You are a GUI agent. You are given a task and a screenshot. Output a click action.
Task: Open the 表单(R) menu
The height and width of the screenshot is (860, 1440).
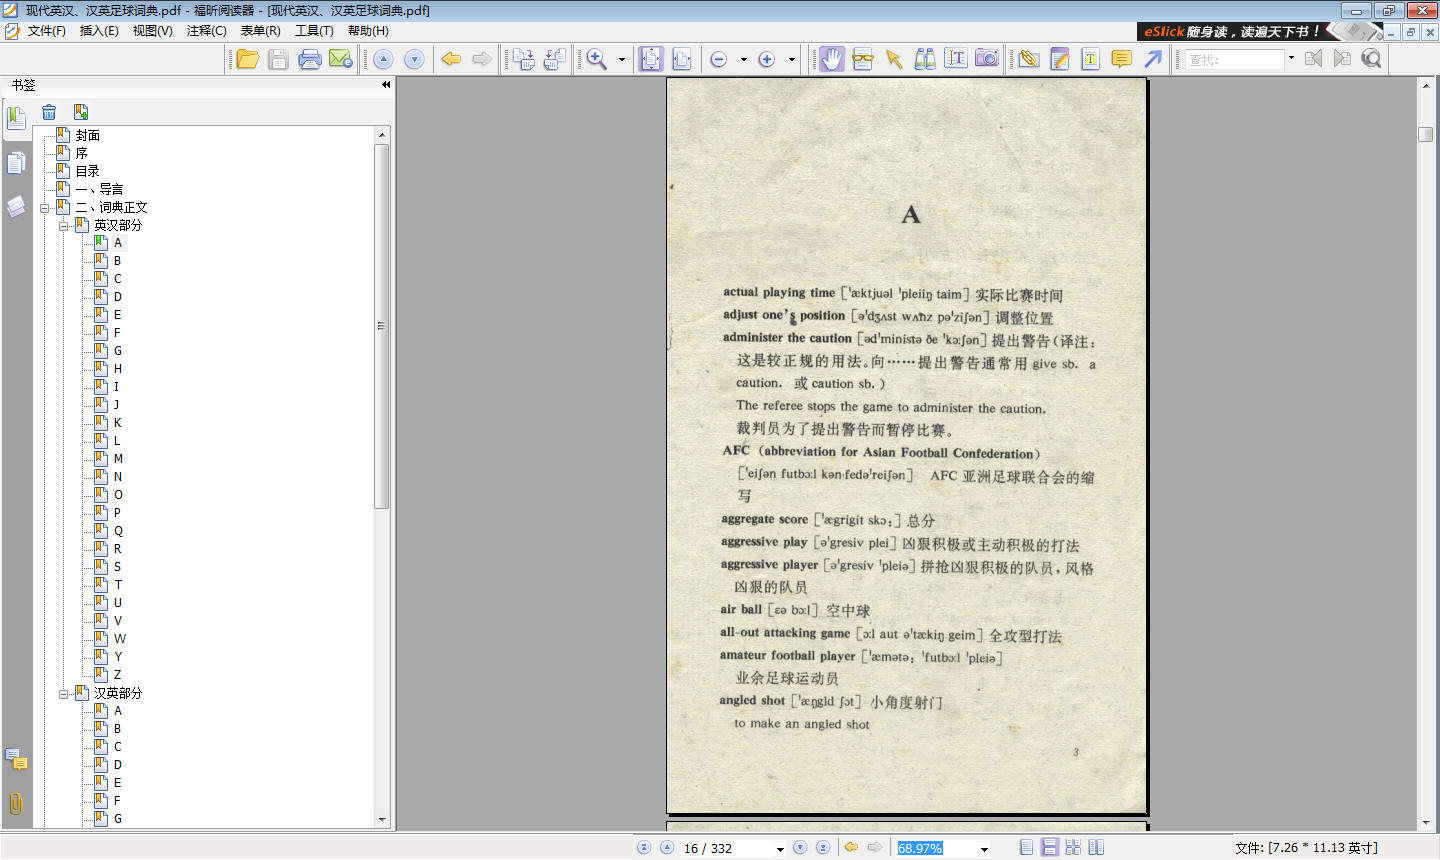(260, 31)
